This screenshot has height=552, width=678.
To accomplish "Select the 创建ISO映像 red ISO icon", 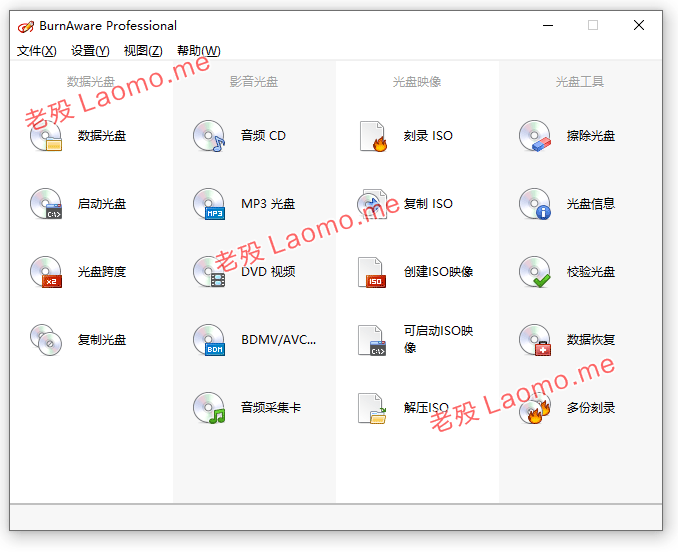I will click(x=372, y=272).
